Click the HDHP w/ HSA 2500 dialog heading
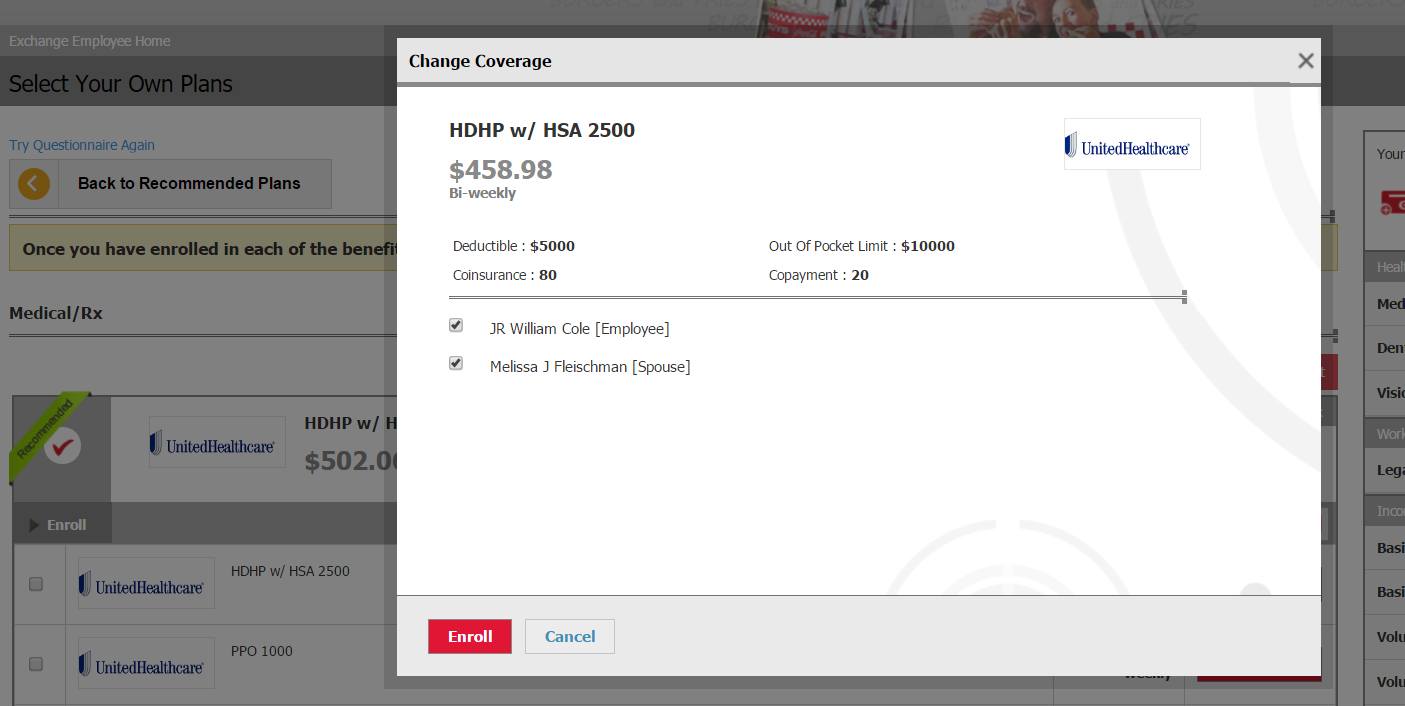1405x706 pixels. [x=542, y=130]
